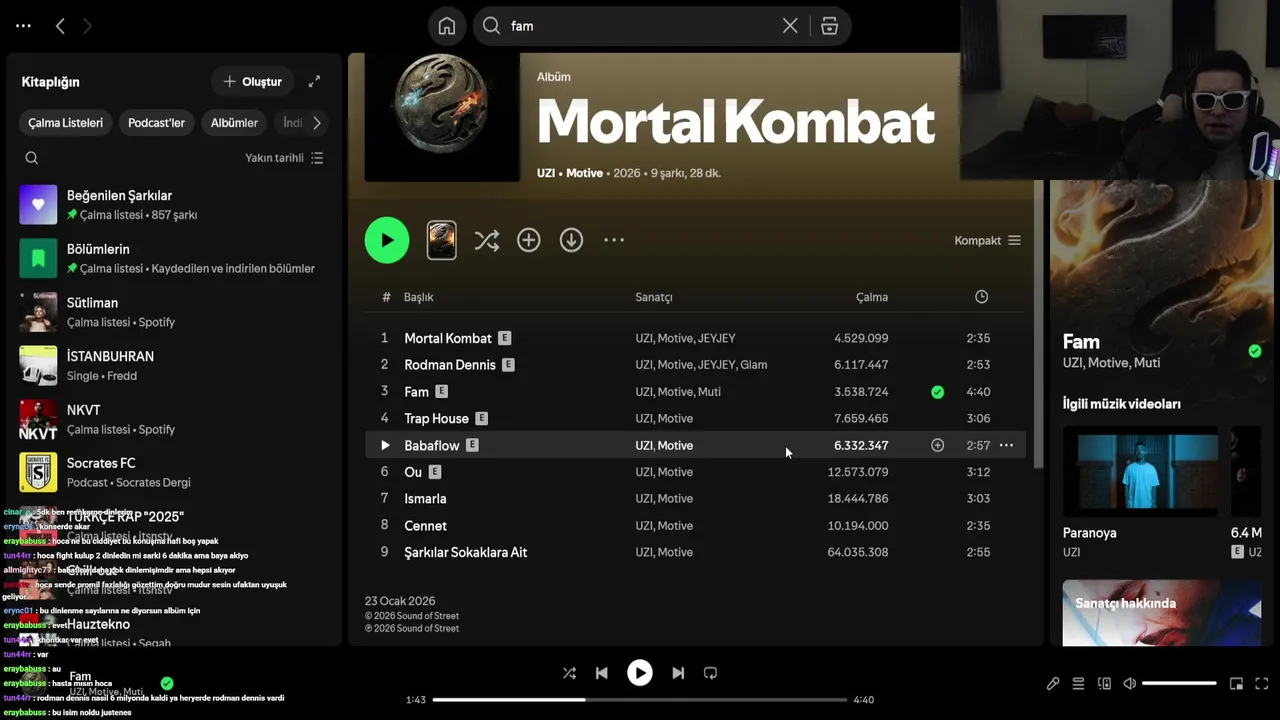Mute with the volume speaker icon

[x=1130, y=684]
